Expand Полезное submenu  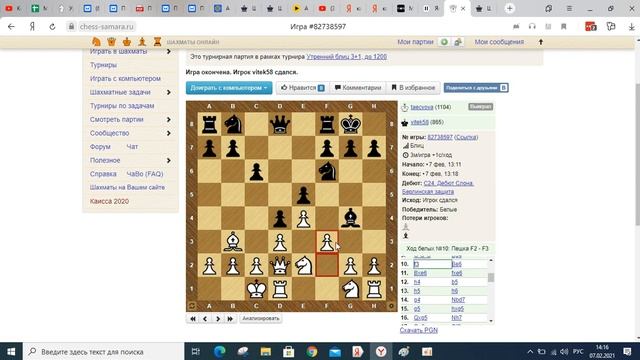point(169,160)
